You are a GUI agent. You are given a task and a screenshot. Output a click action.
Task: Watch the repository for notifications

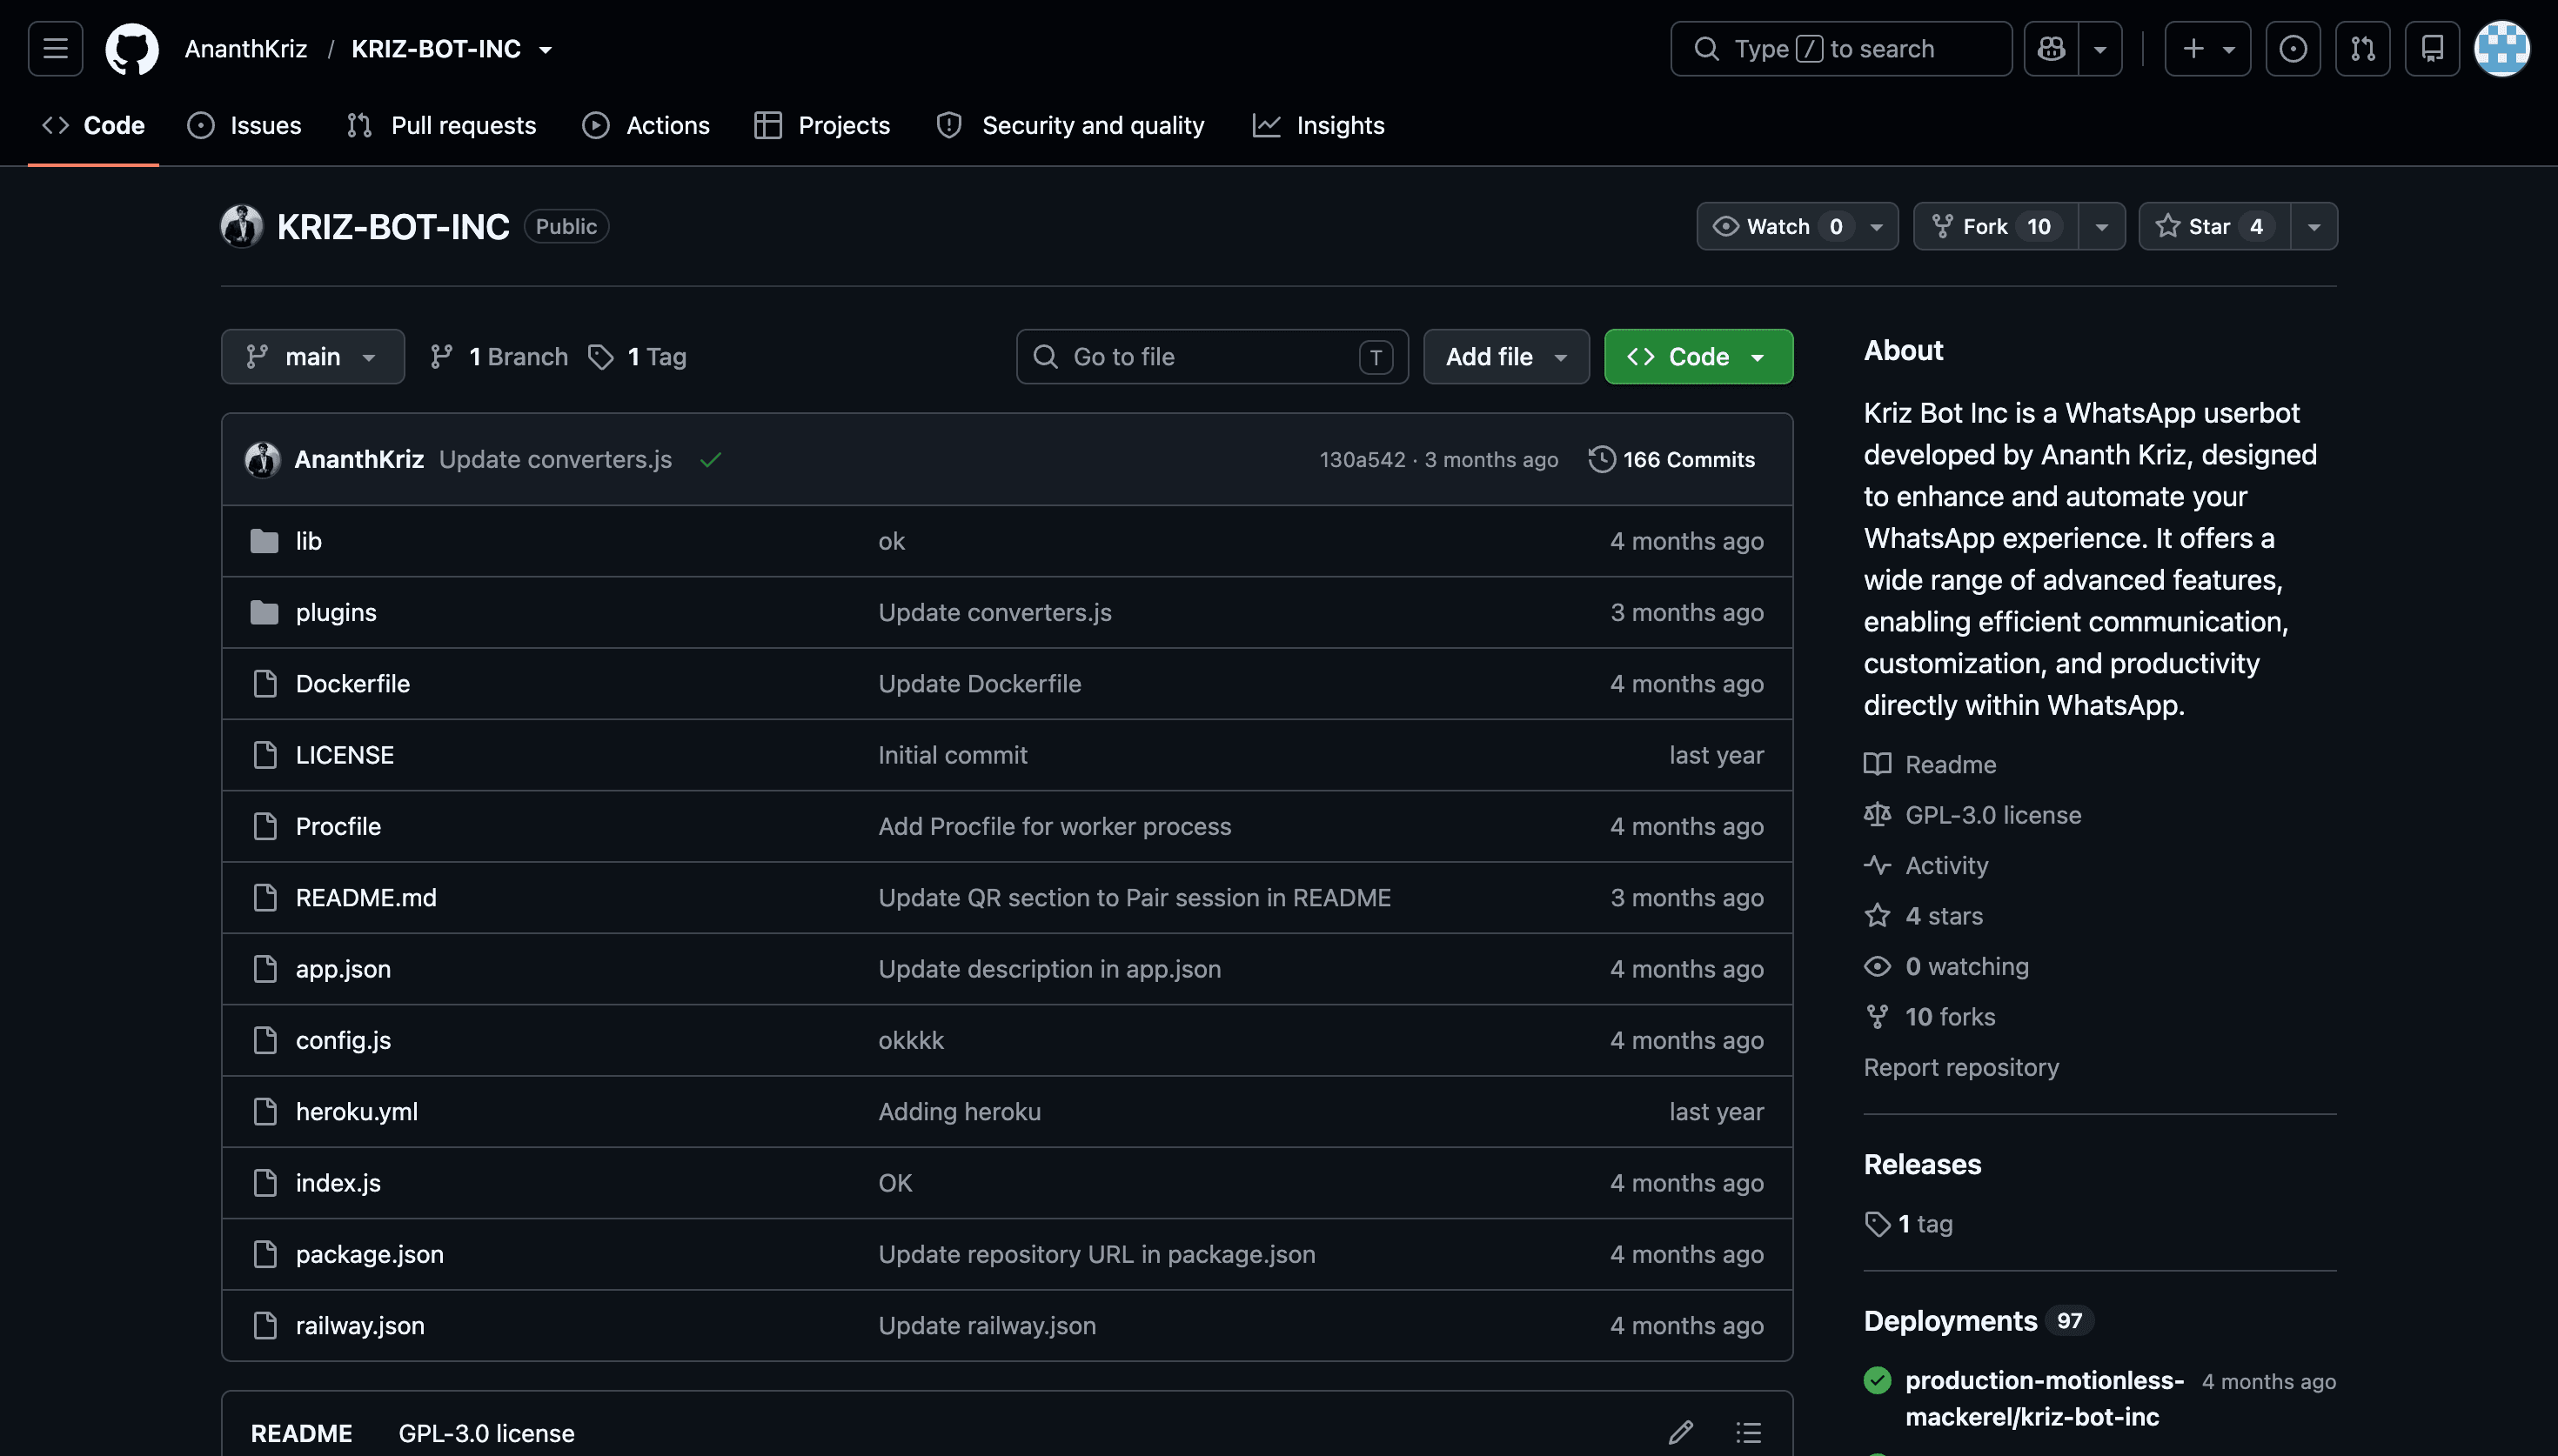pos(1797,226)
